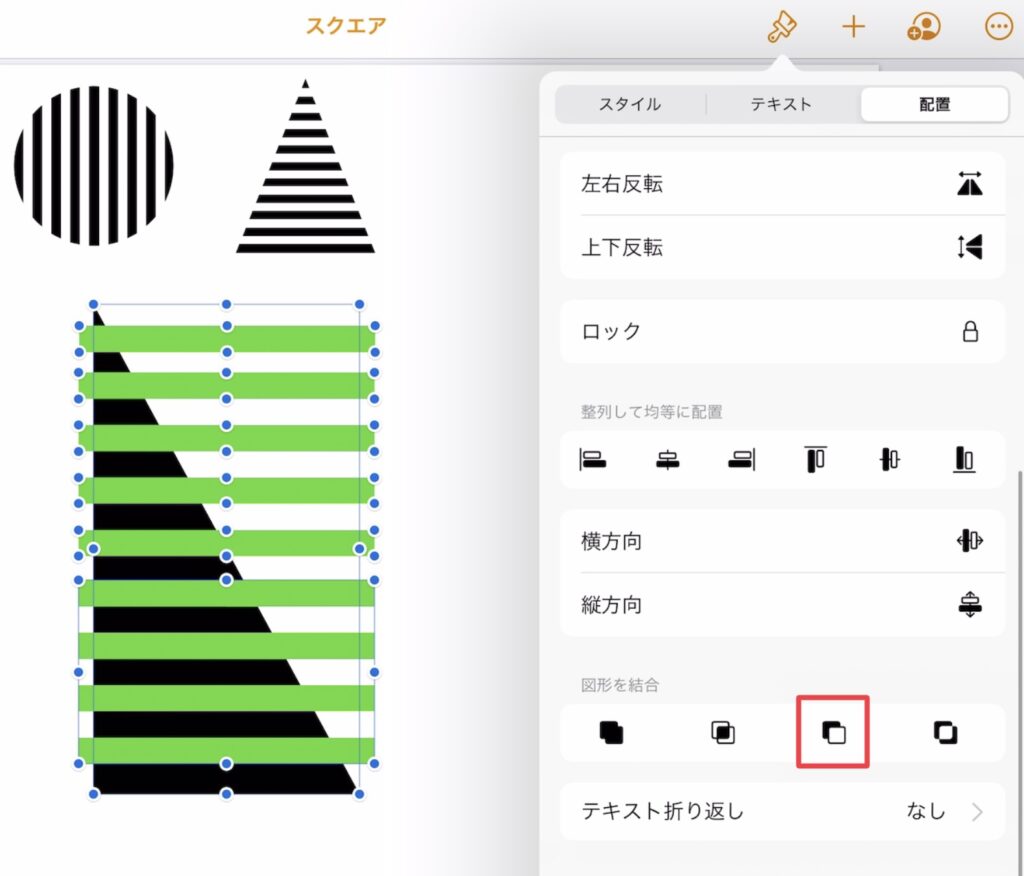Select the striped triangle shape
Screen dimensions: 1024x876
pyautogui.click(x=305, y=166)
